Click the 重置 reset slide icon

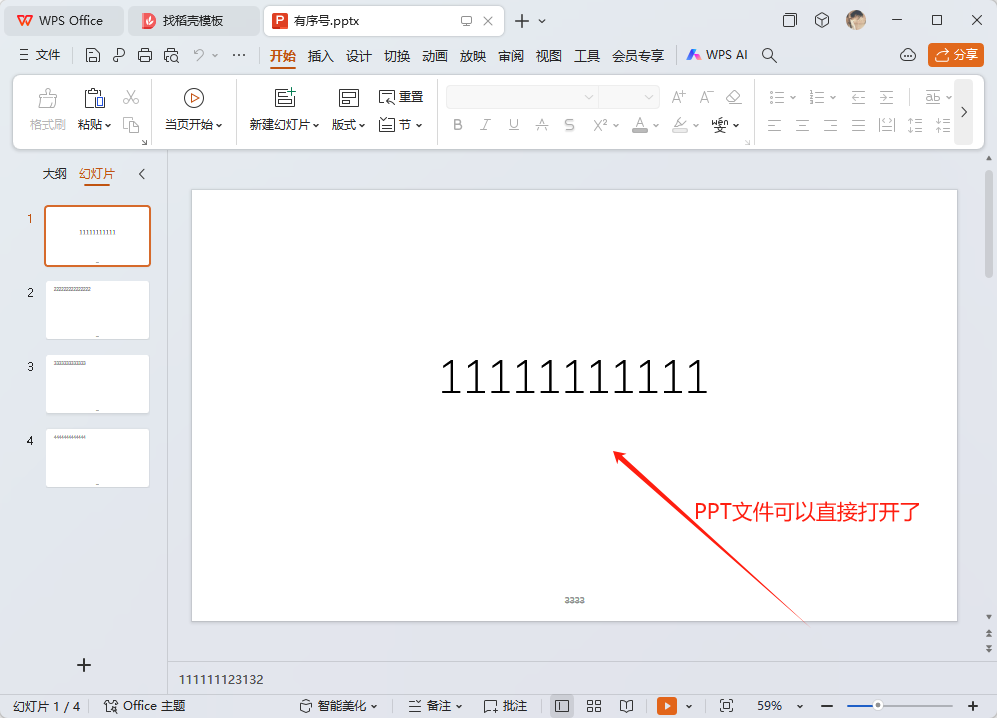pyautogui.click(x=400, y=97)
